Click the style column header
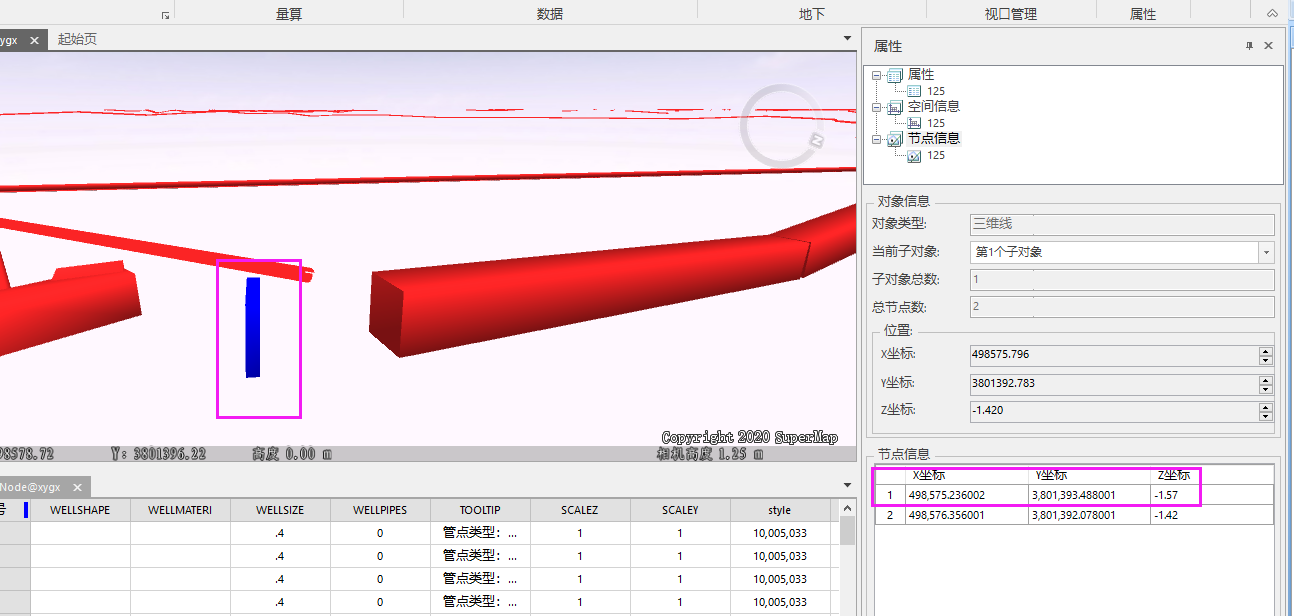This screenshot has height=616, width=1294. point(780,510)
